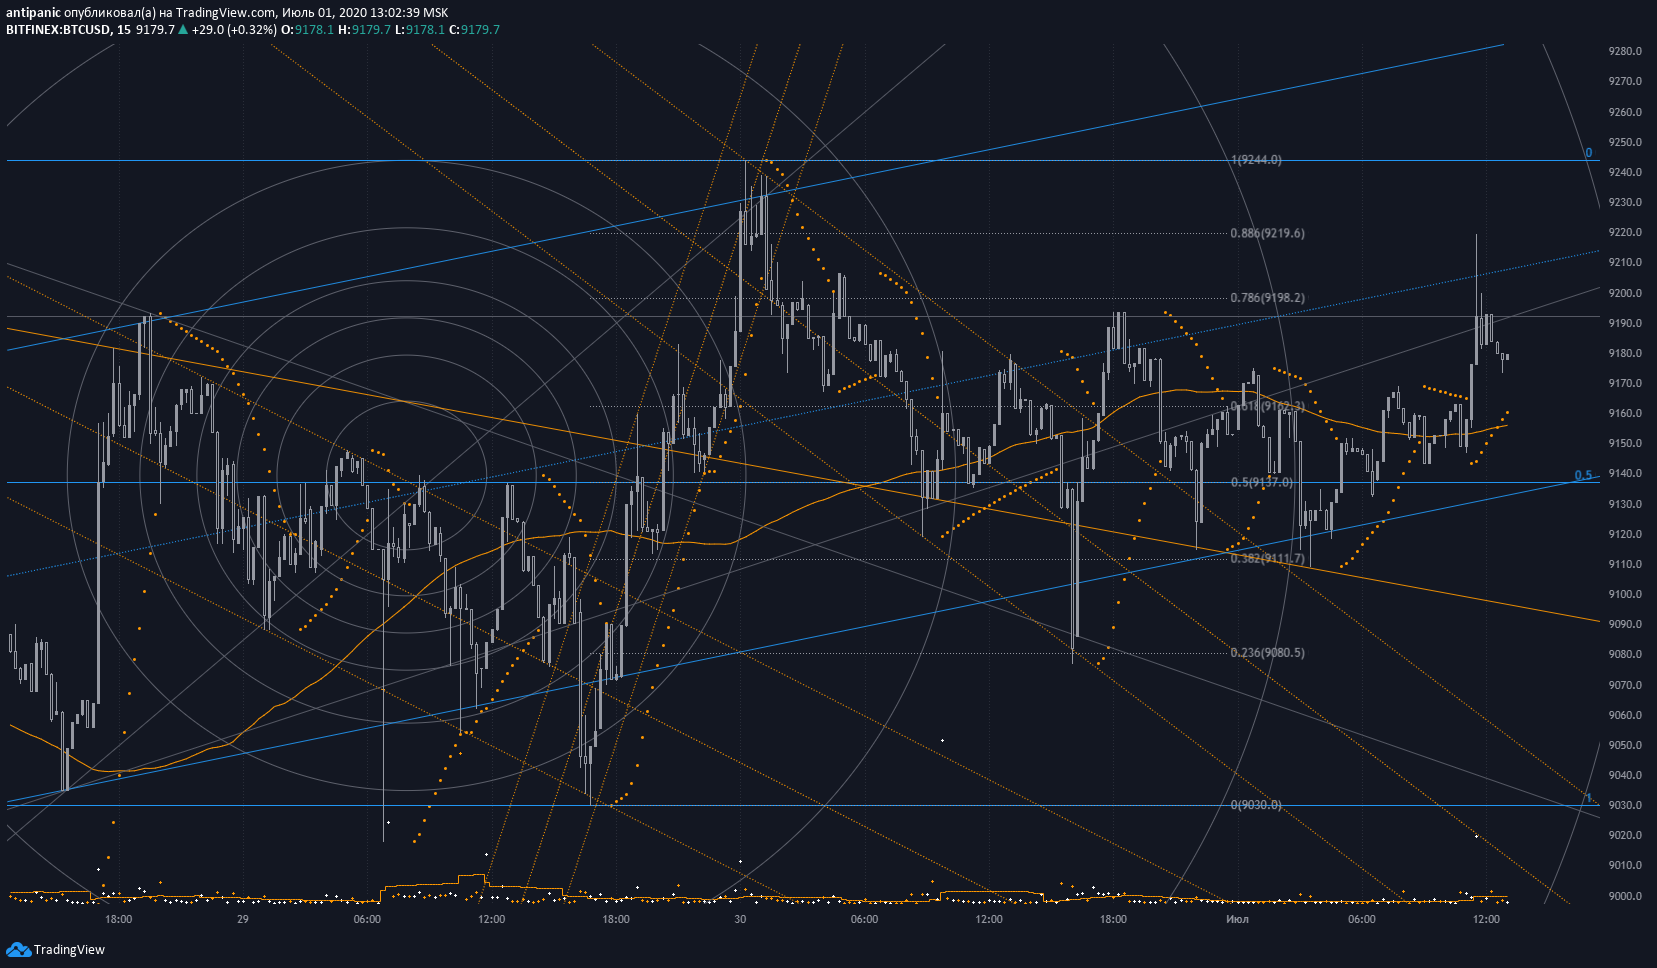
Task: Click the 9050.0 price axis label
Action: 1625,745
